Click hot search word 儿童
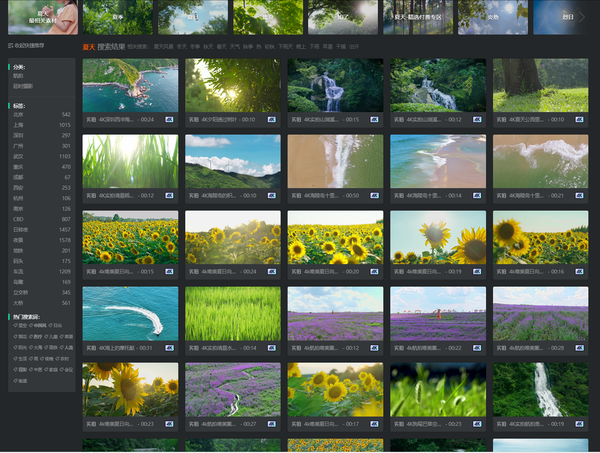The width and height of the screenshot is (600, 453). pos(51,337)
